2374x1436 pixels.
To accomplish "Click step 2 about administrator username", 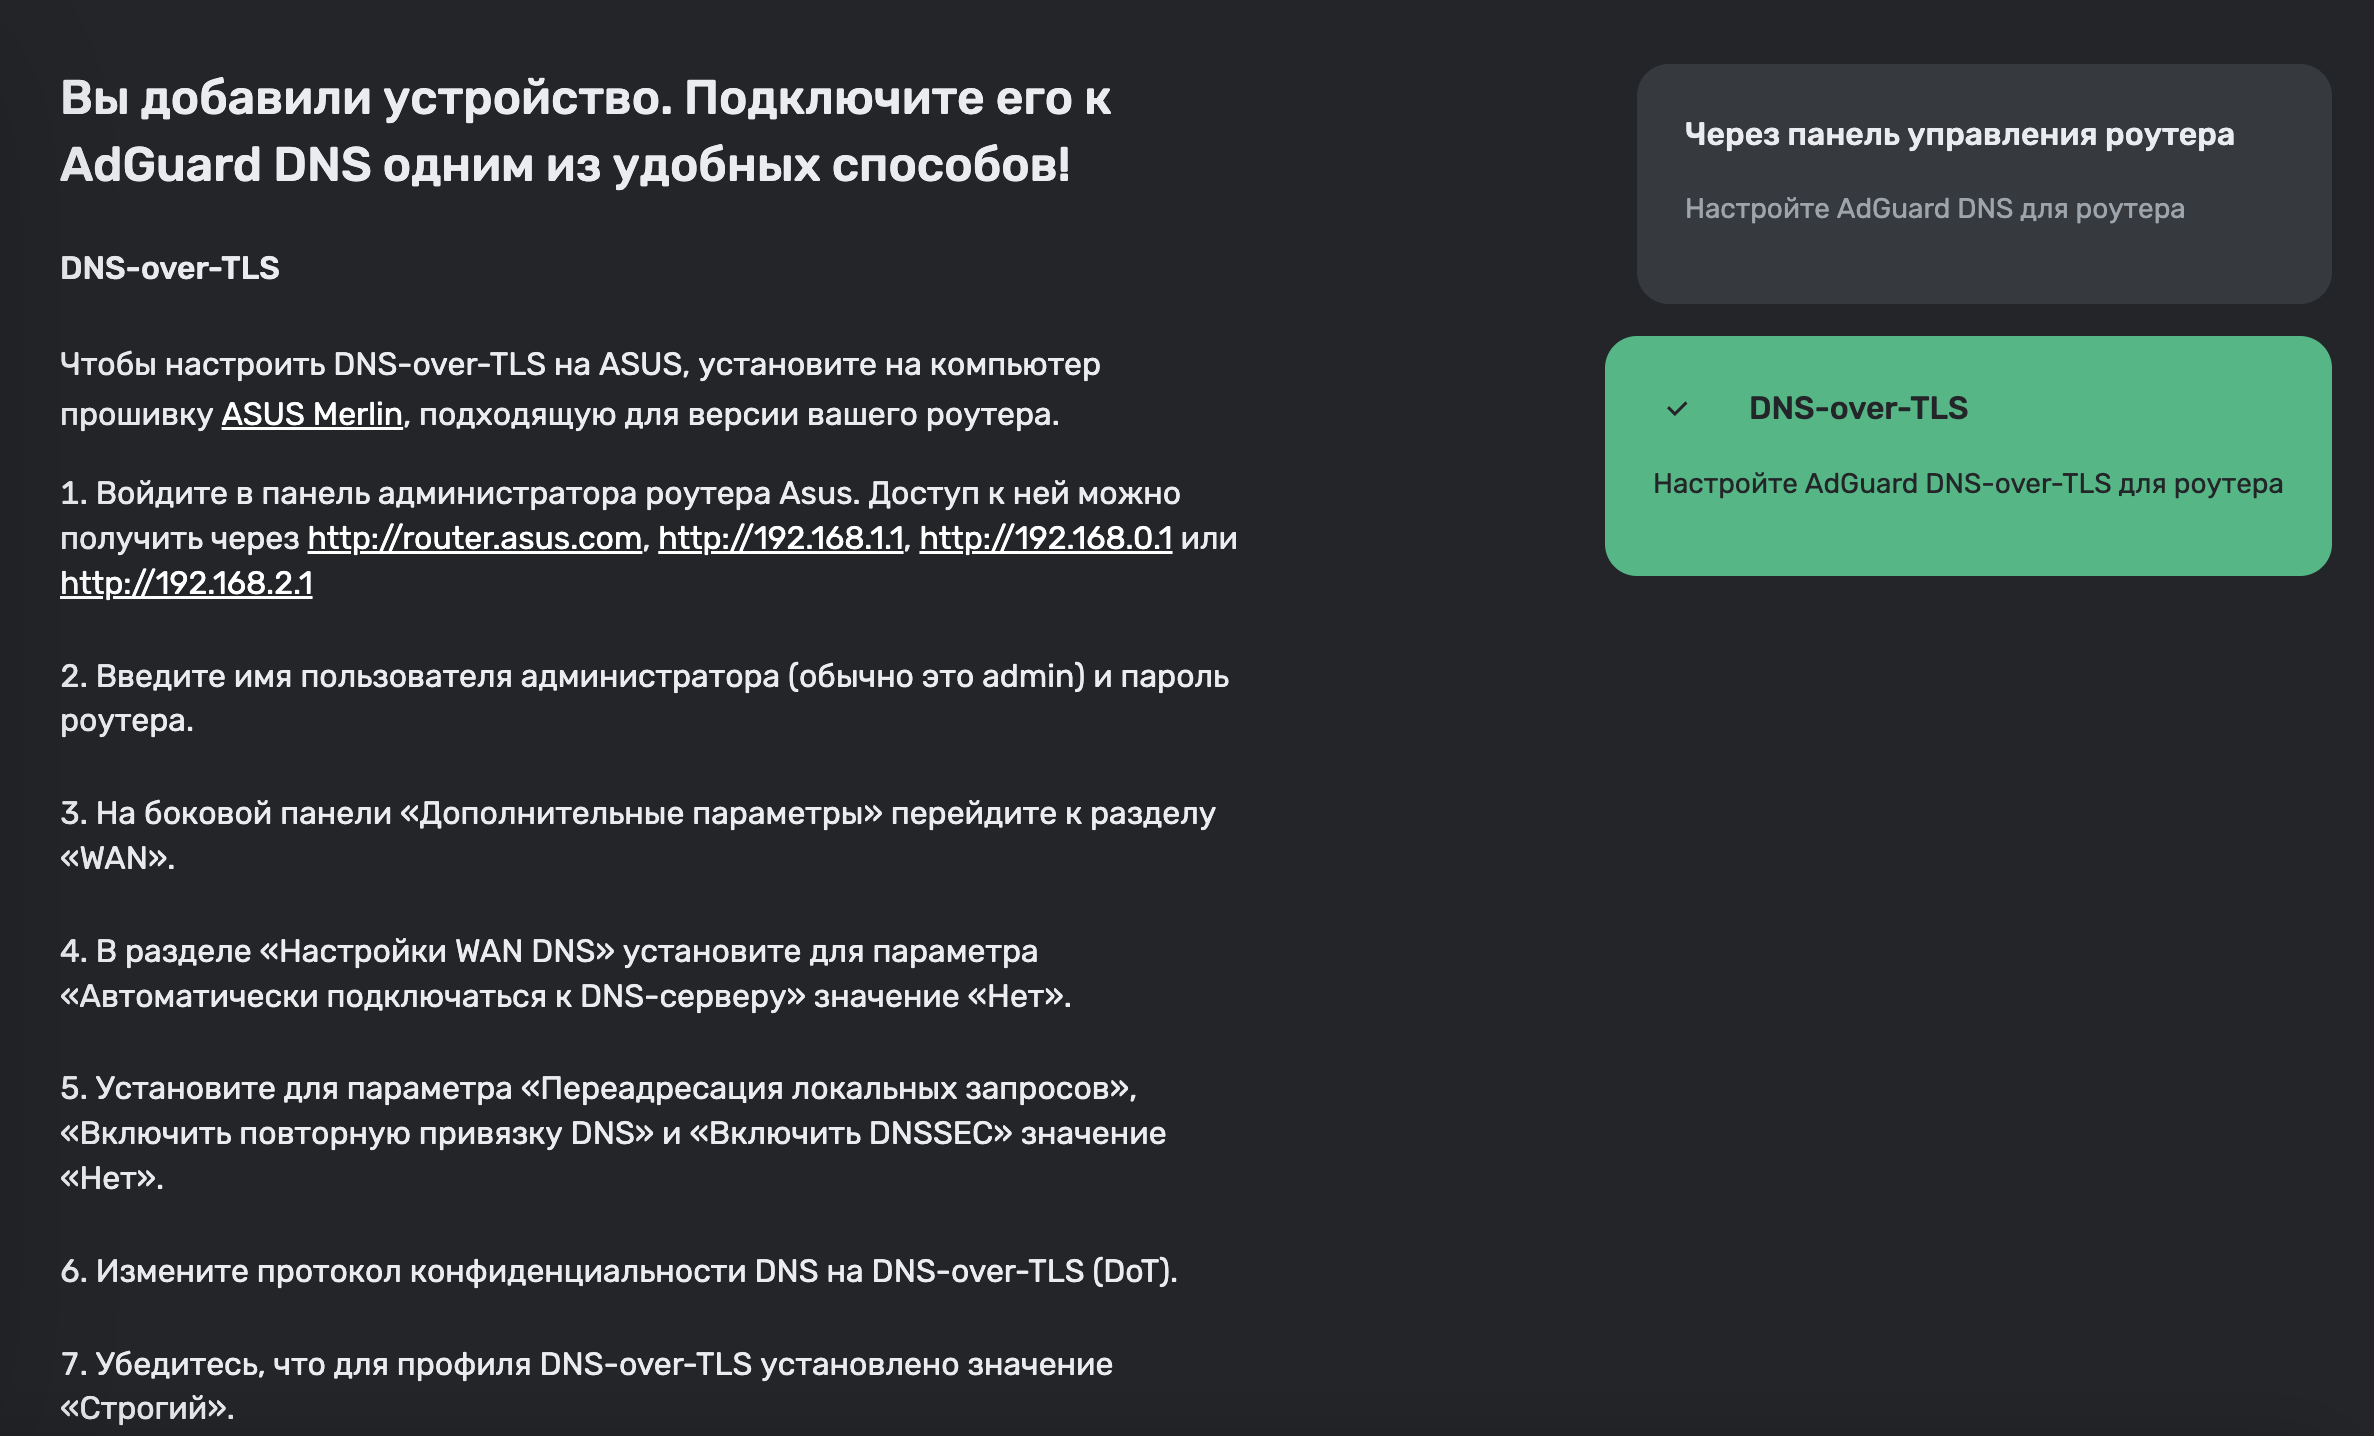I will point(644,677).
